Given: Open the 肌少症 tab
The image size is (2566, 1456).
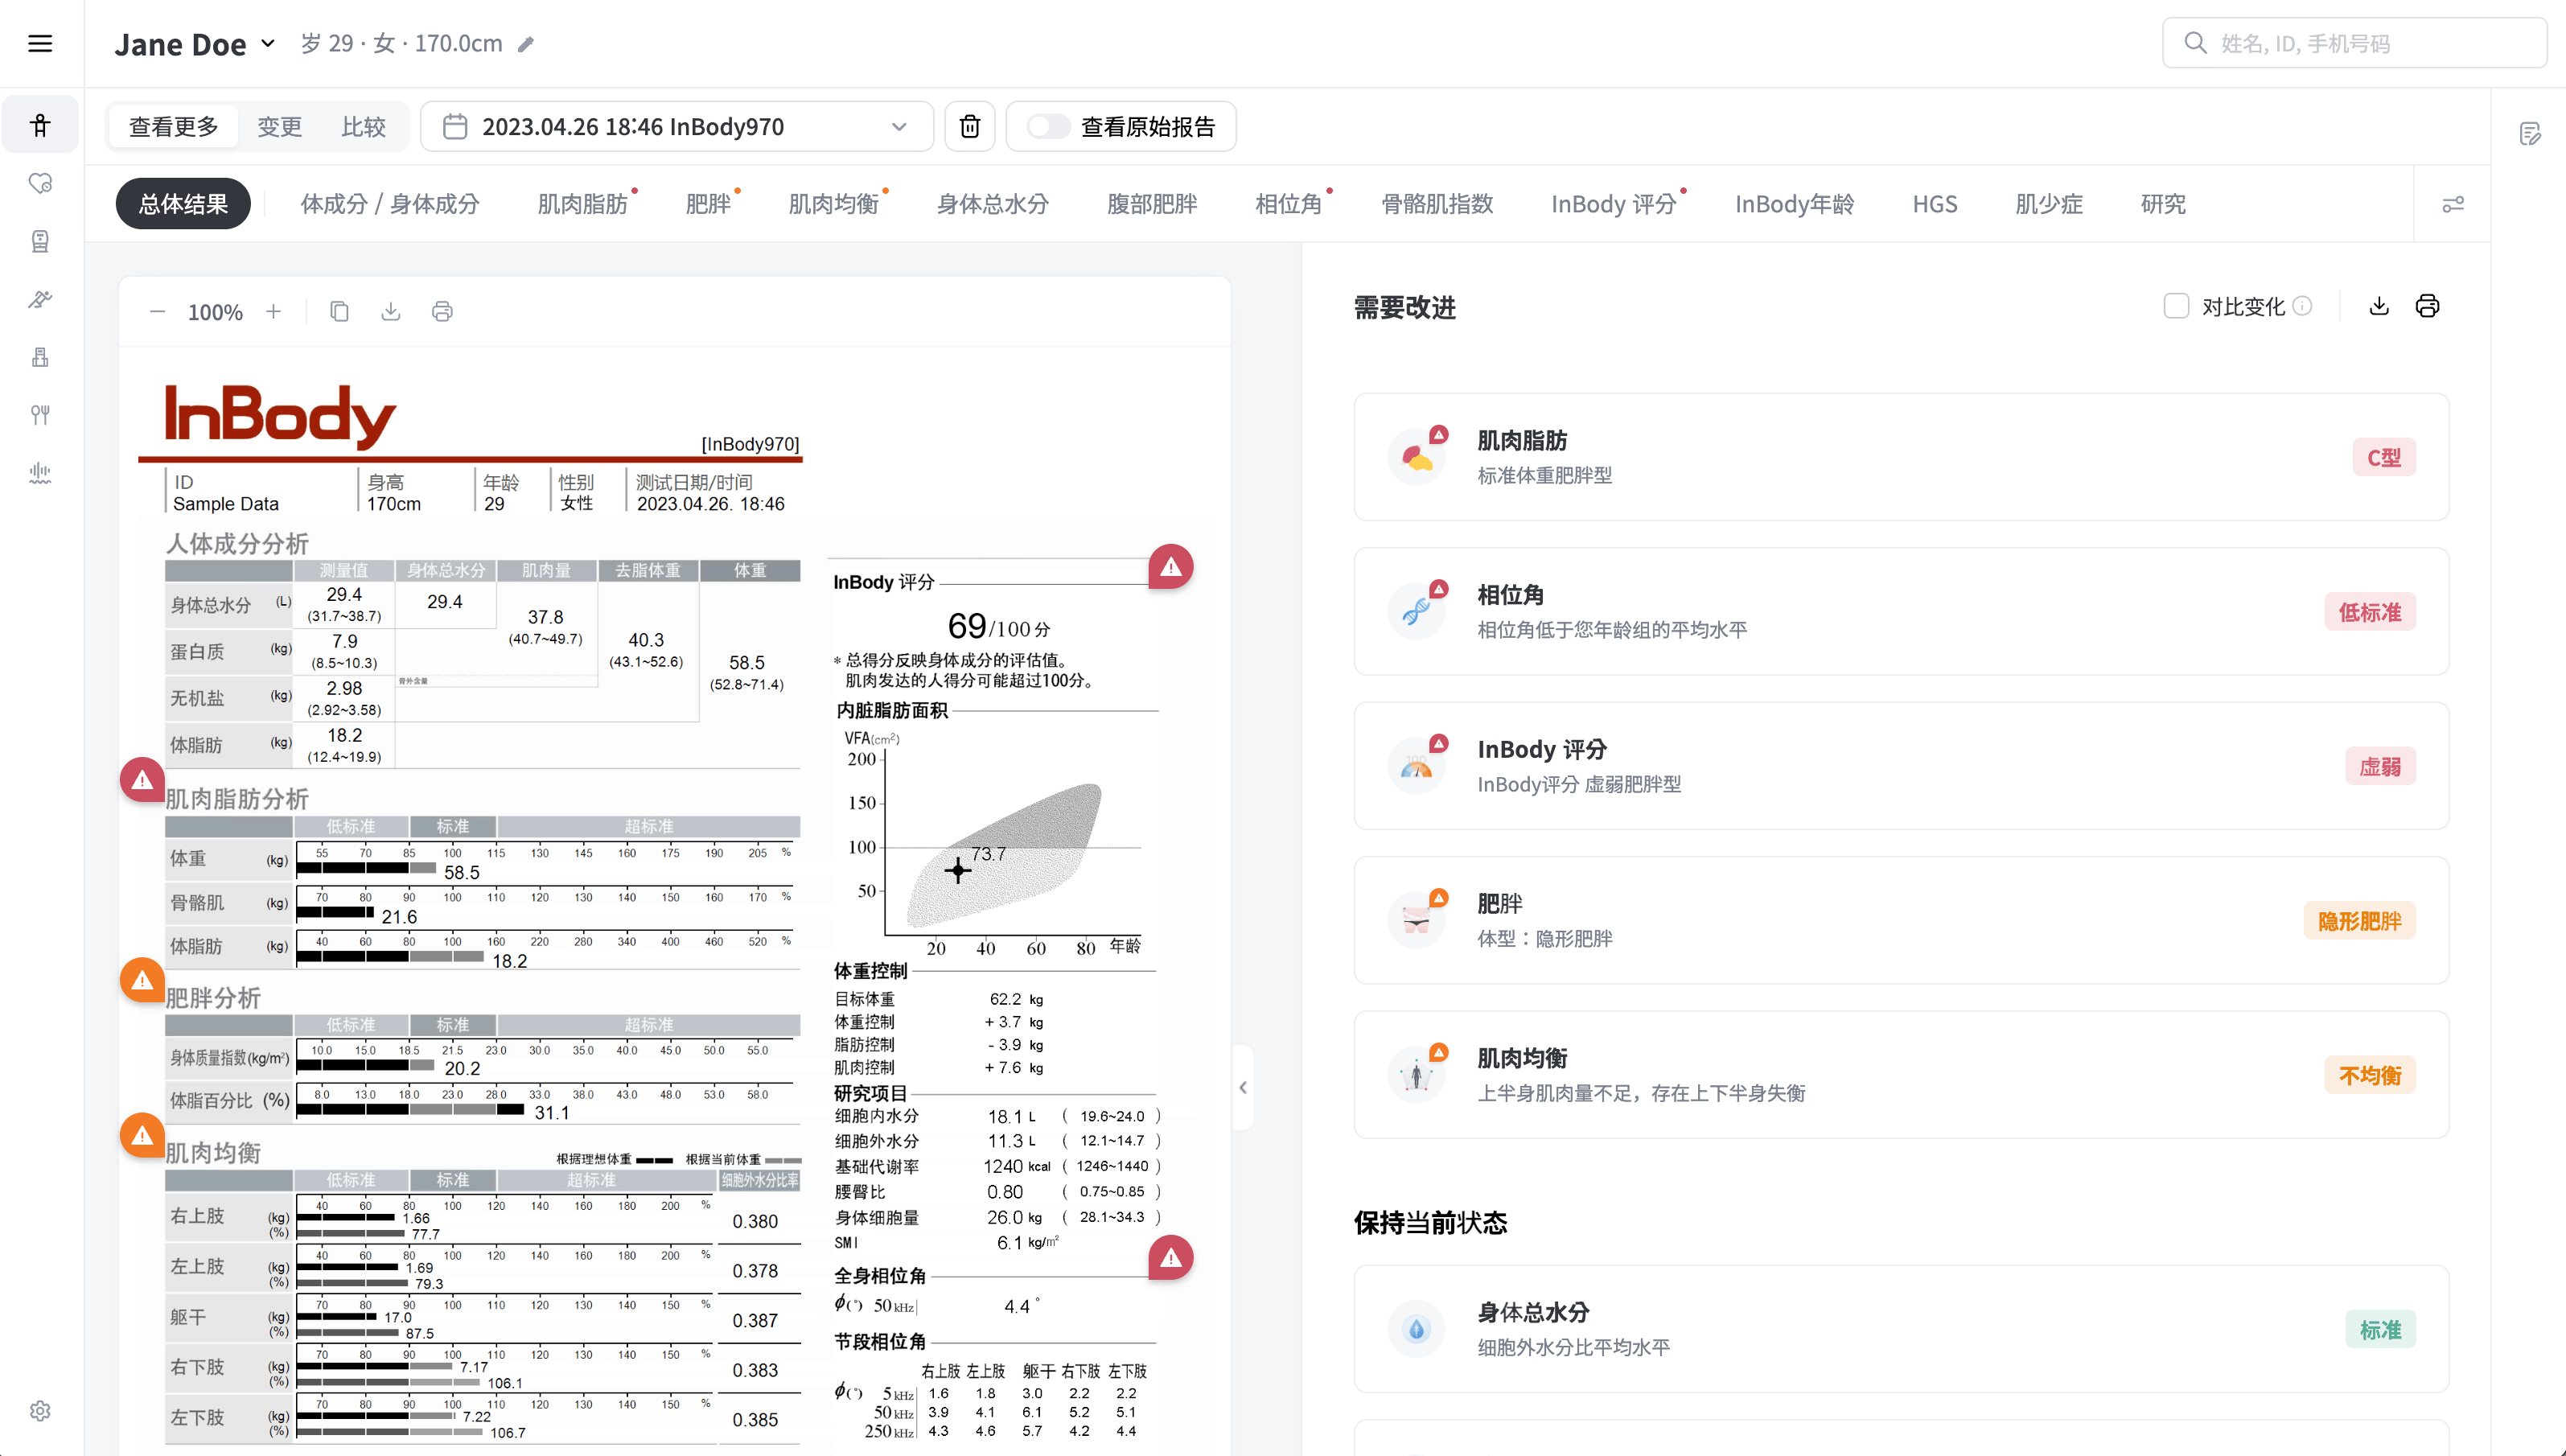Looking at the screenshot, I should [2049, 204].
